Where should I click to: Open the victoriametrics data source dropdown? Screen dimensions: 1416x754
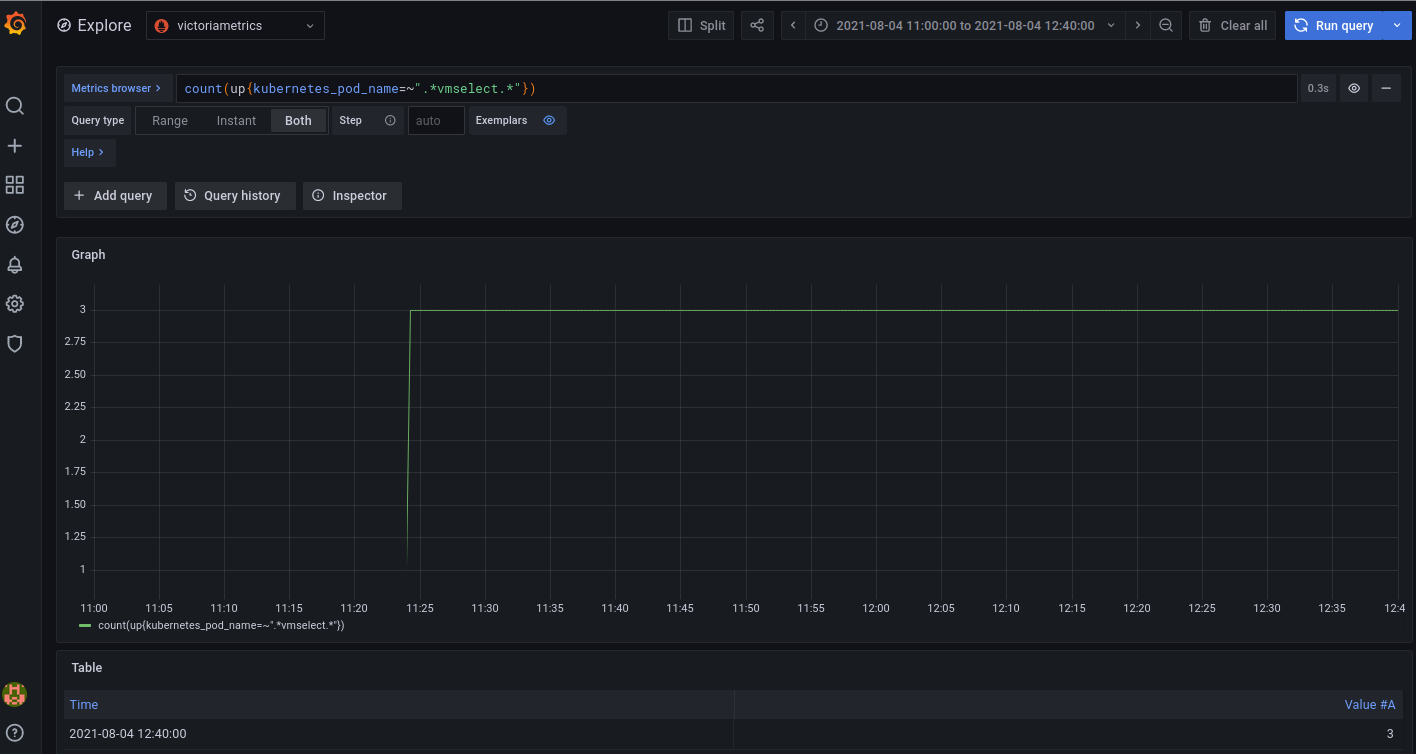click(235, 26)
